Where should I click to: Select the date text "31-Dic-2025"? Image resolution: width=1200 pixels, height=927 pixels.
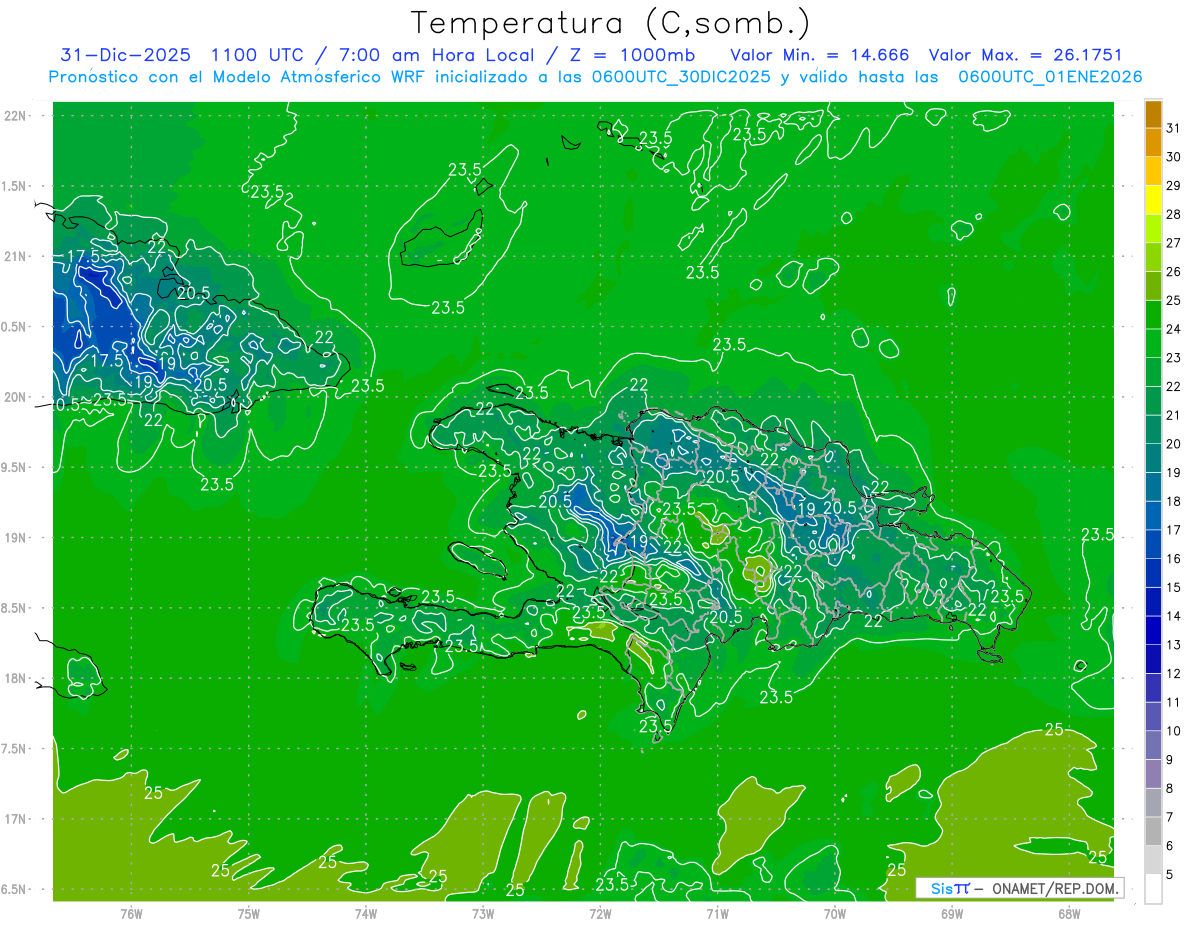[x=127, y=54]
